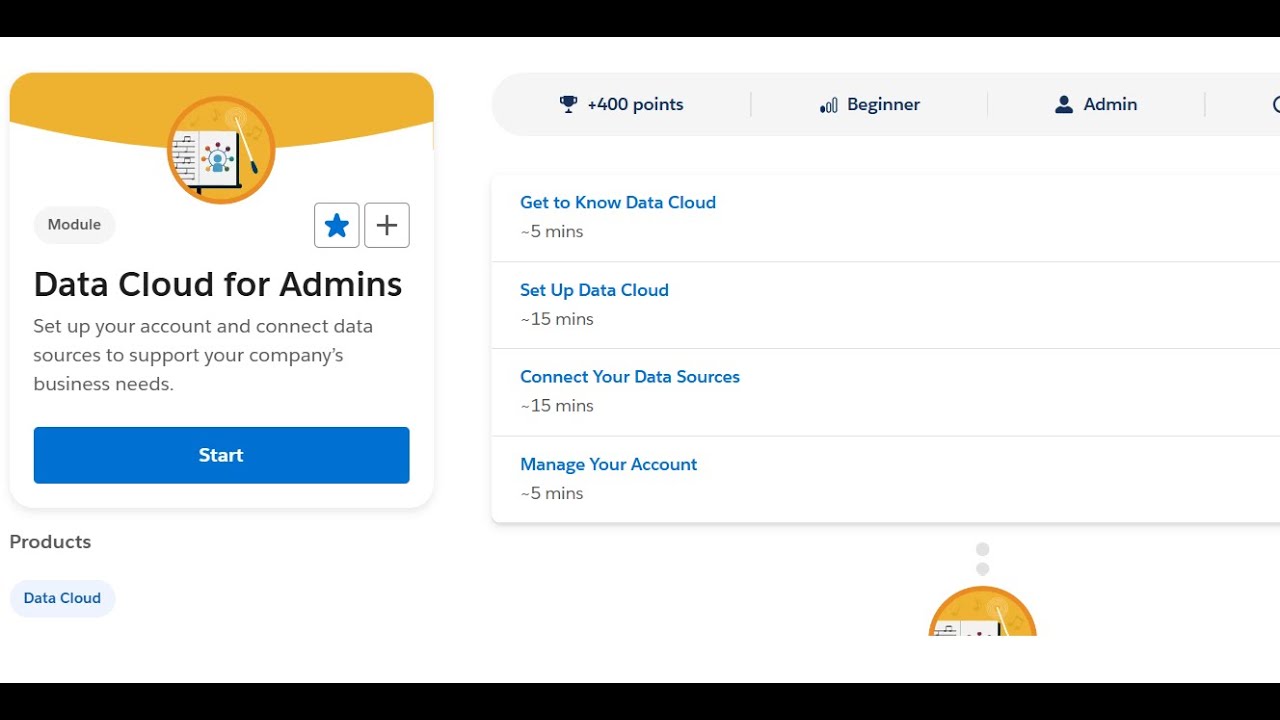Click the Products heading

[x=50, y=542]
